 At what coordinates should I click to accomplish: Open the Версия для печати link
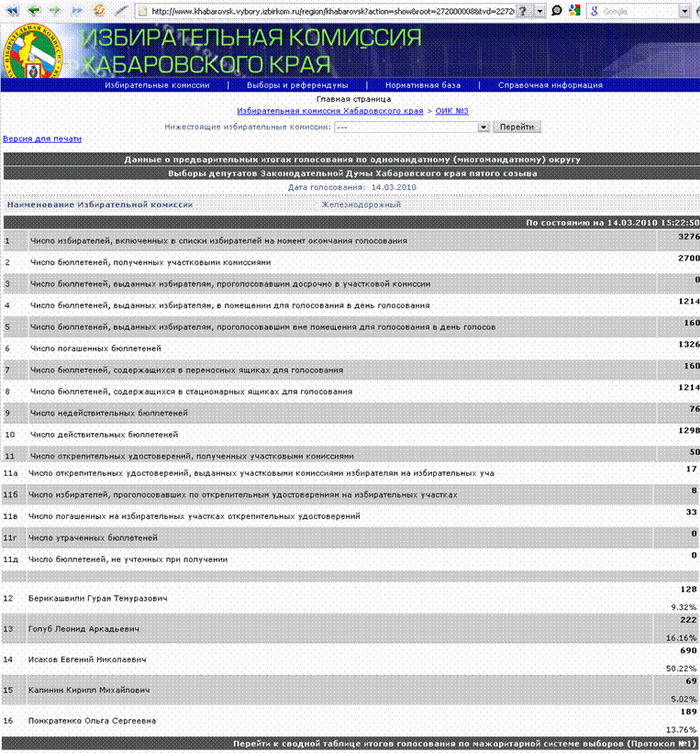point(43,139)
